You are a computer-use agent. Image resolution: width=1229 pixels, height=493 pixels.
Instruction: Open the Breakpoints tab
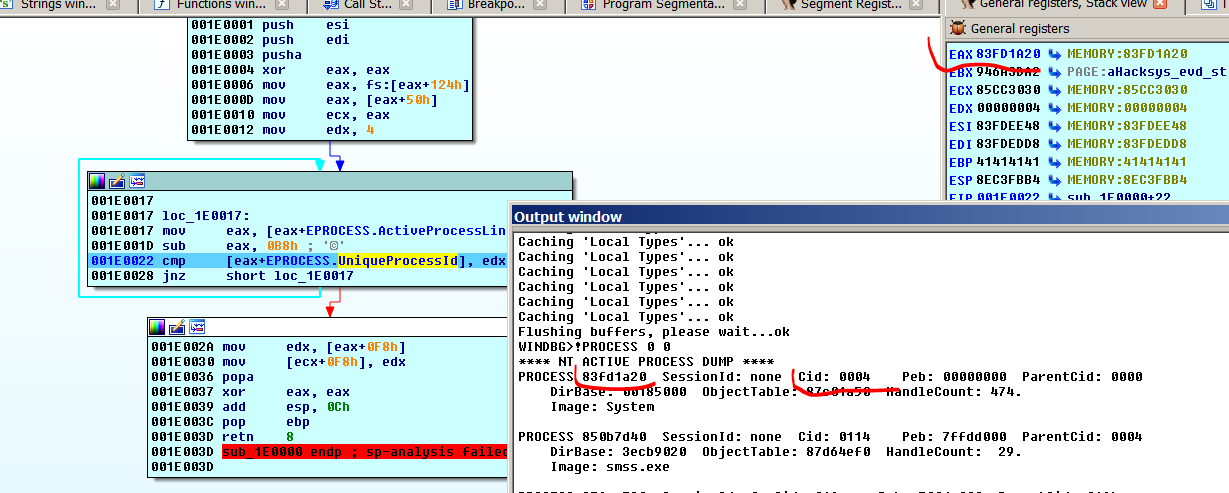point(502,5)
